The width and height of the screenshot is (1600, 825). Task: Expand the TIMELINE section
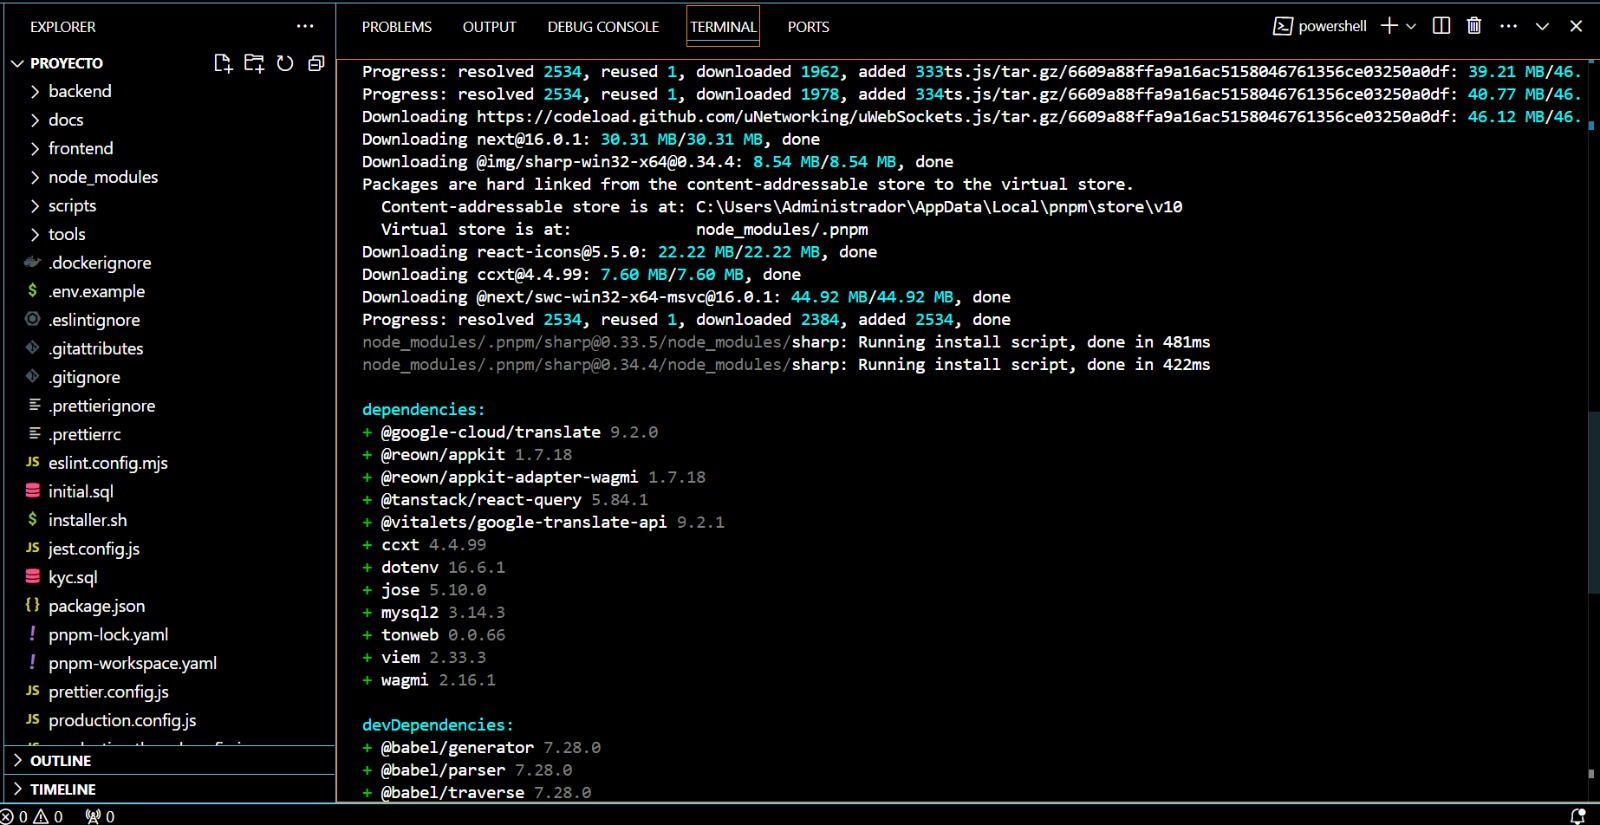(62, 790)
